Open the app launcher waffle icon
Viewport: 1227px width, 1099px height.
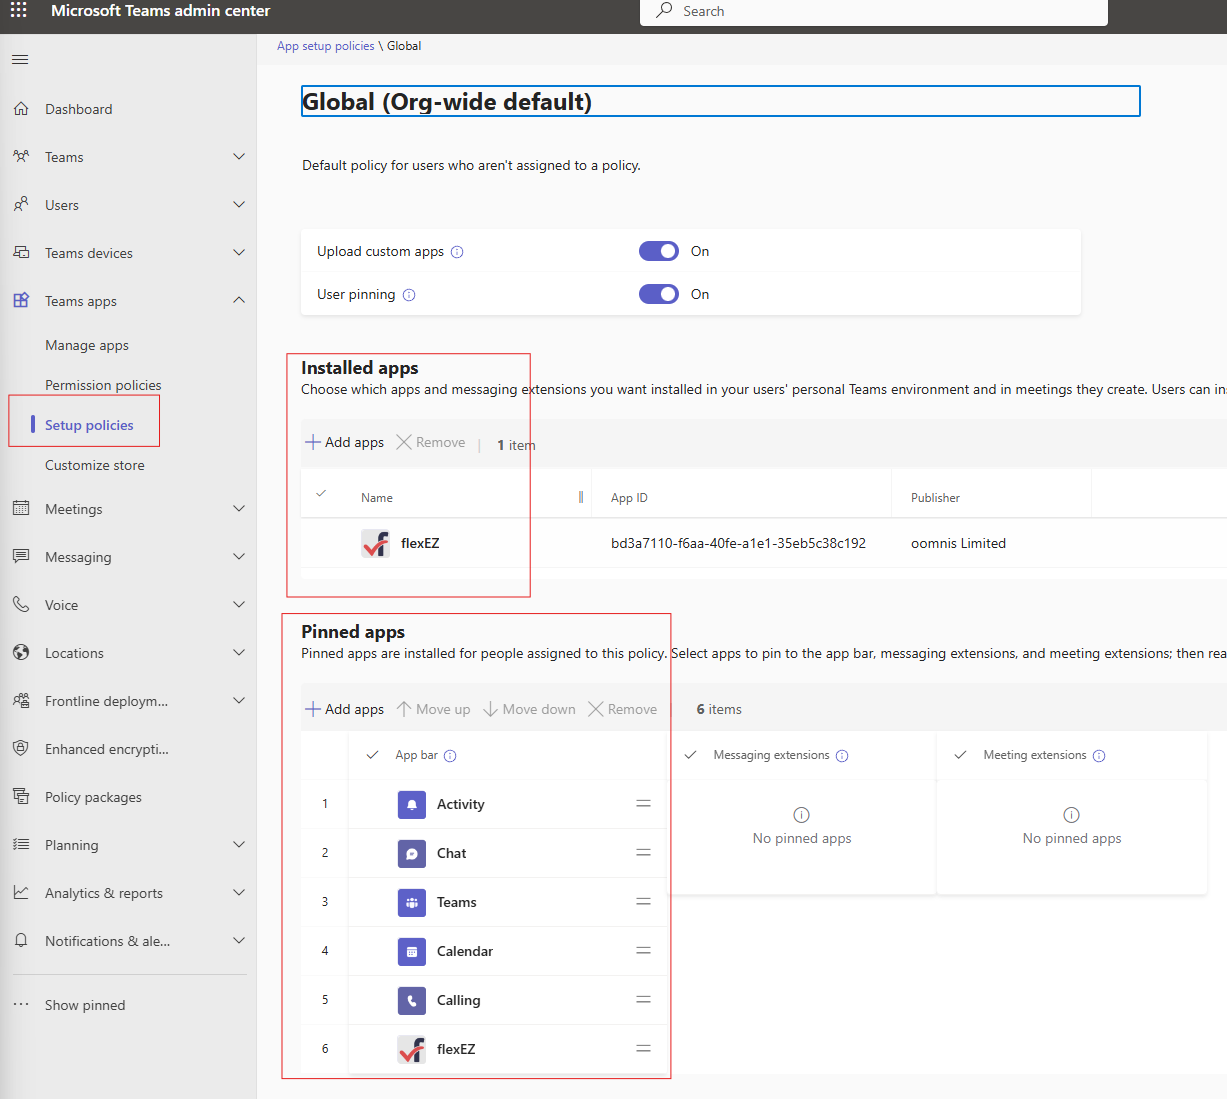pyautogui.click(x=19, y=11)
